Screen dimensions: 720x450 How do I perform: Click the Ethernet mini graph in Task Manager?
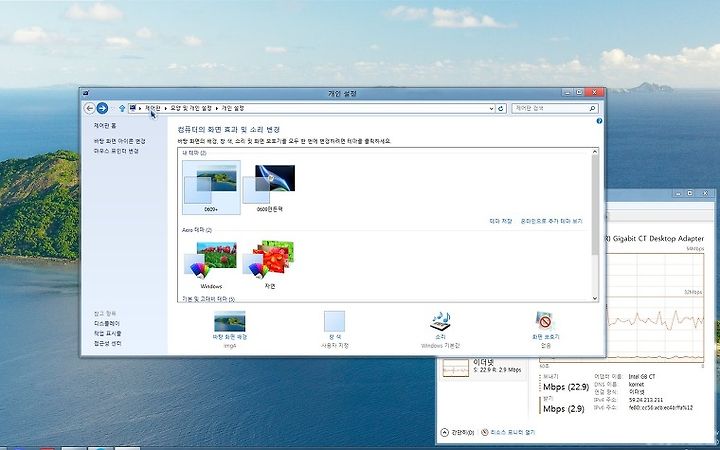tap(456, 368)
